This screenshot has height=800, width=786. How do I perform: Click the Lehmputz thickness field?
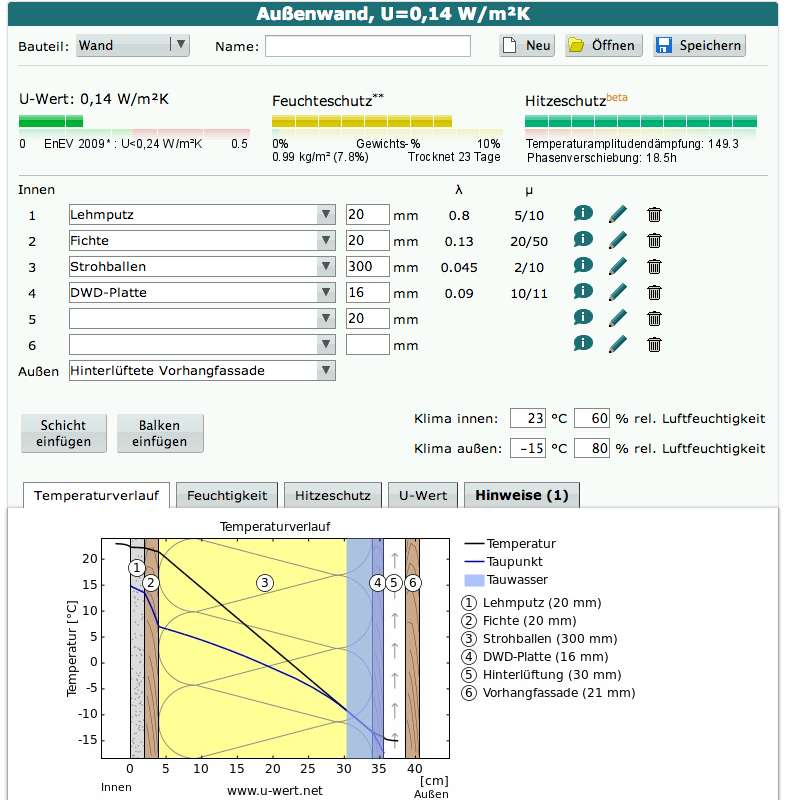(x=367, y=215)
